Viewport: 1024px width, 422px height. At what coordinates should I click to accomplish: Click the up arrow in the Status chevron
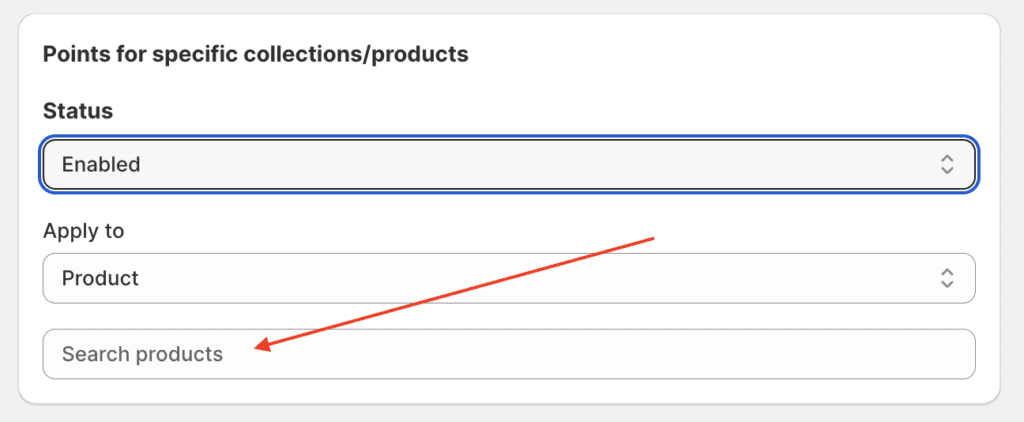pos(947,158)
